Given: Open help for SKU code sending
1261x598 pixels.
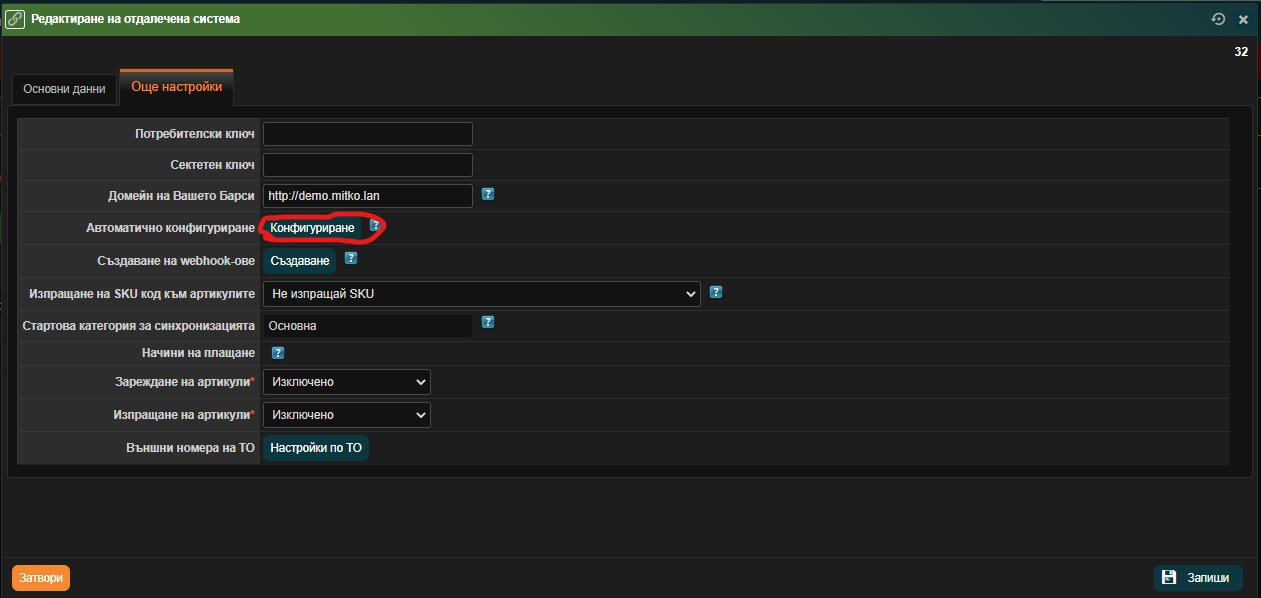Looking at the screenshot, I should pyautogui.click(x=716, y=292).
